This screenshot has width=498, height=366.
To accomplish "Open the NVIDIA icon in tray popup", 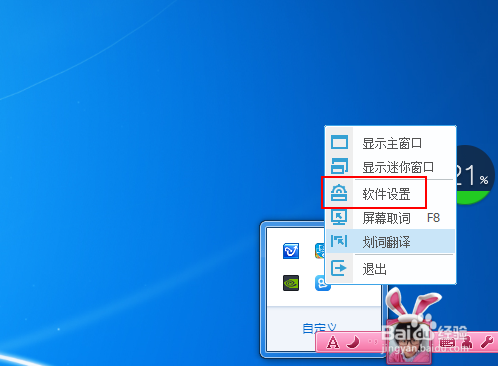I will click(x=291, y=283).
